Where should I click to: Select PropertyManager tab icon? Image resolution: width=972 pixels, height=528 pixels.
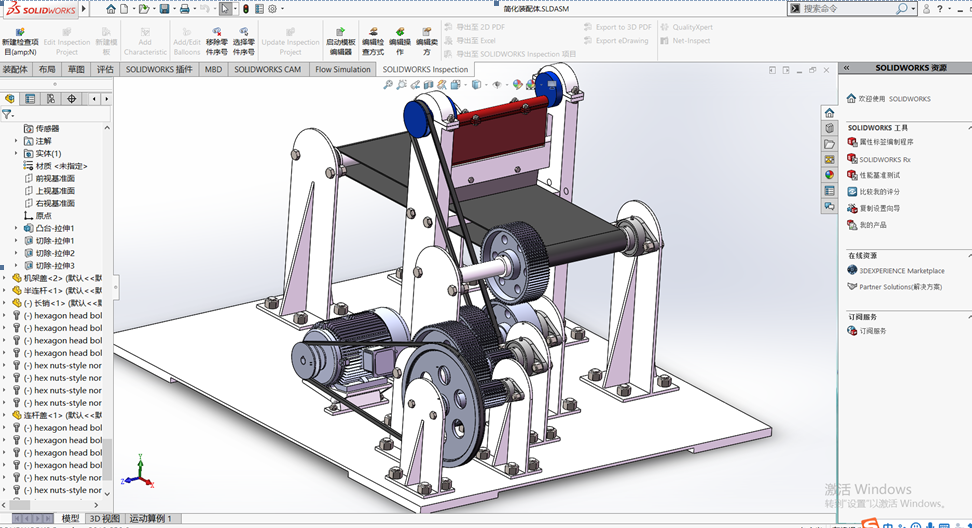click(x=30, y=99)
